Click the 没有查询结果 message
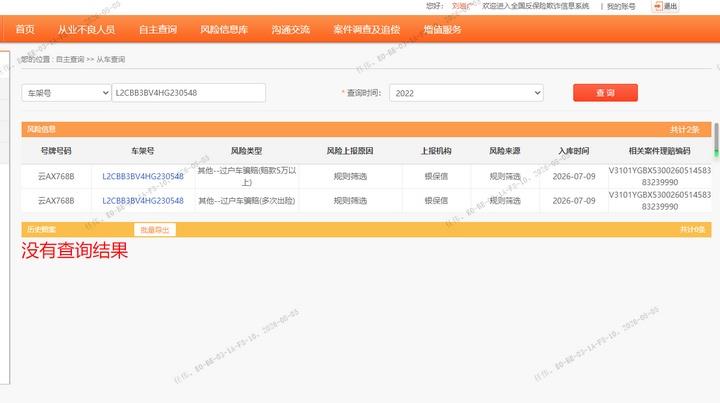720x403 pixels. tap(74, 251)
